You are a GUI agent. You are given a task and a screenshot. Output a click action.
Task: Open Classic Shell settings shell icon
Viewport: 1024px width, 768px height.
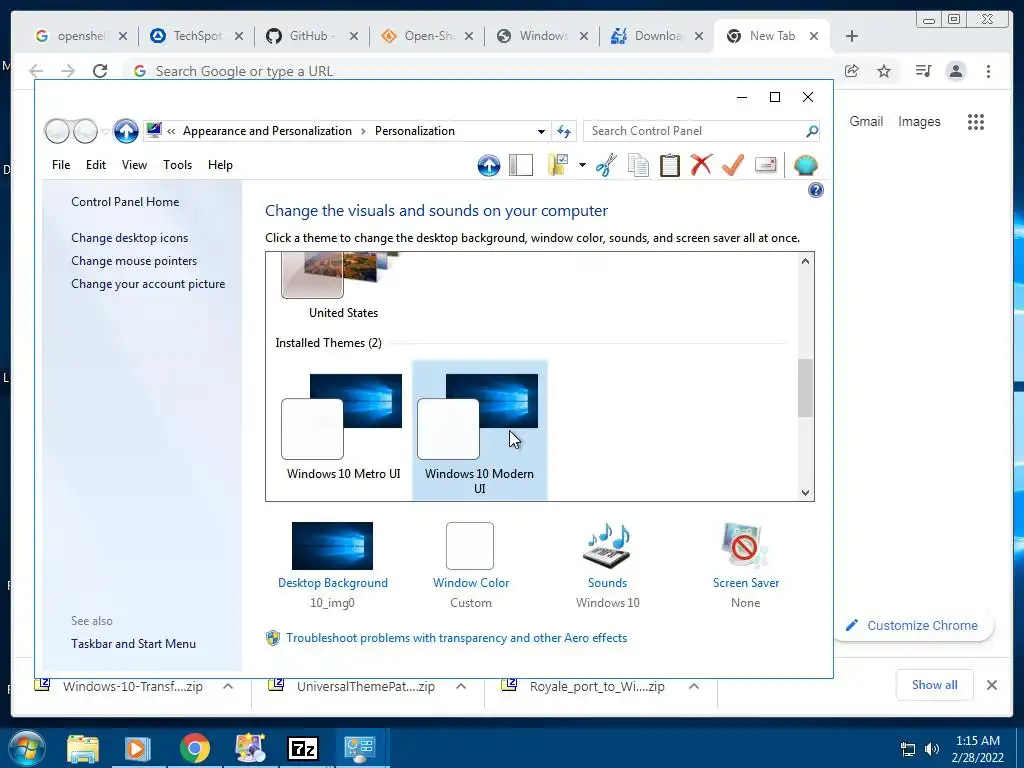(x=806, y=165)
